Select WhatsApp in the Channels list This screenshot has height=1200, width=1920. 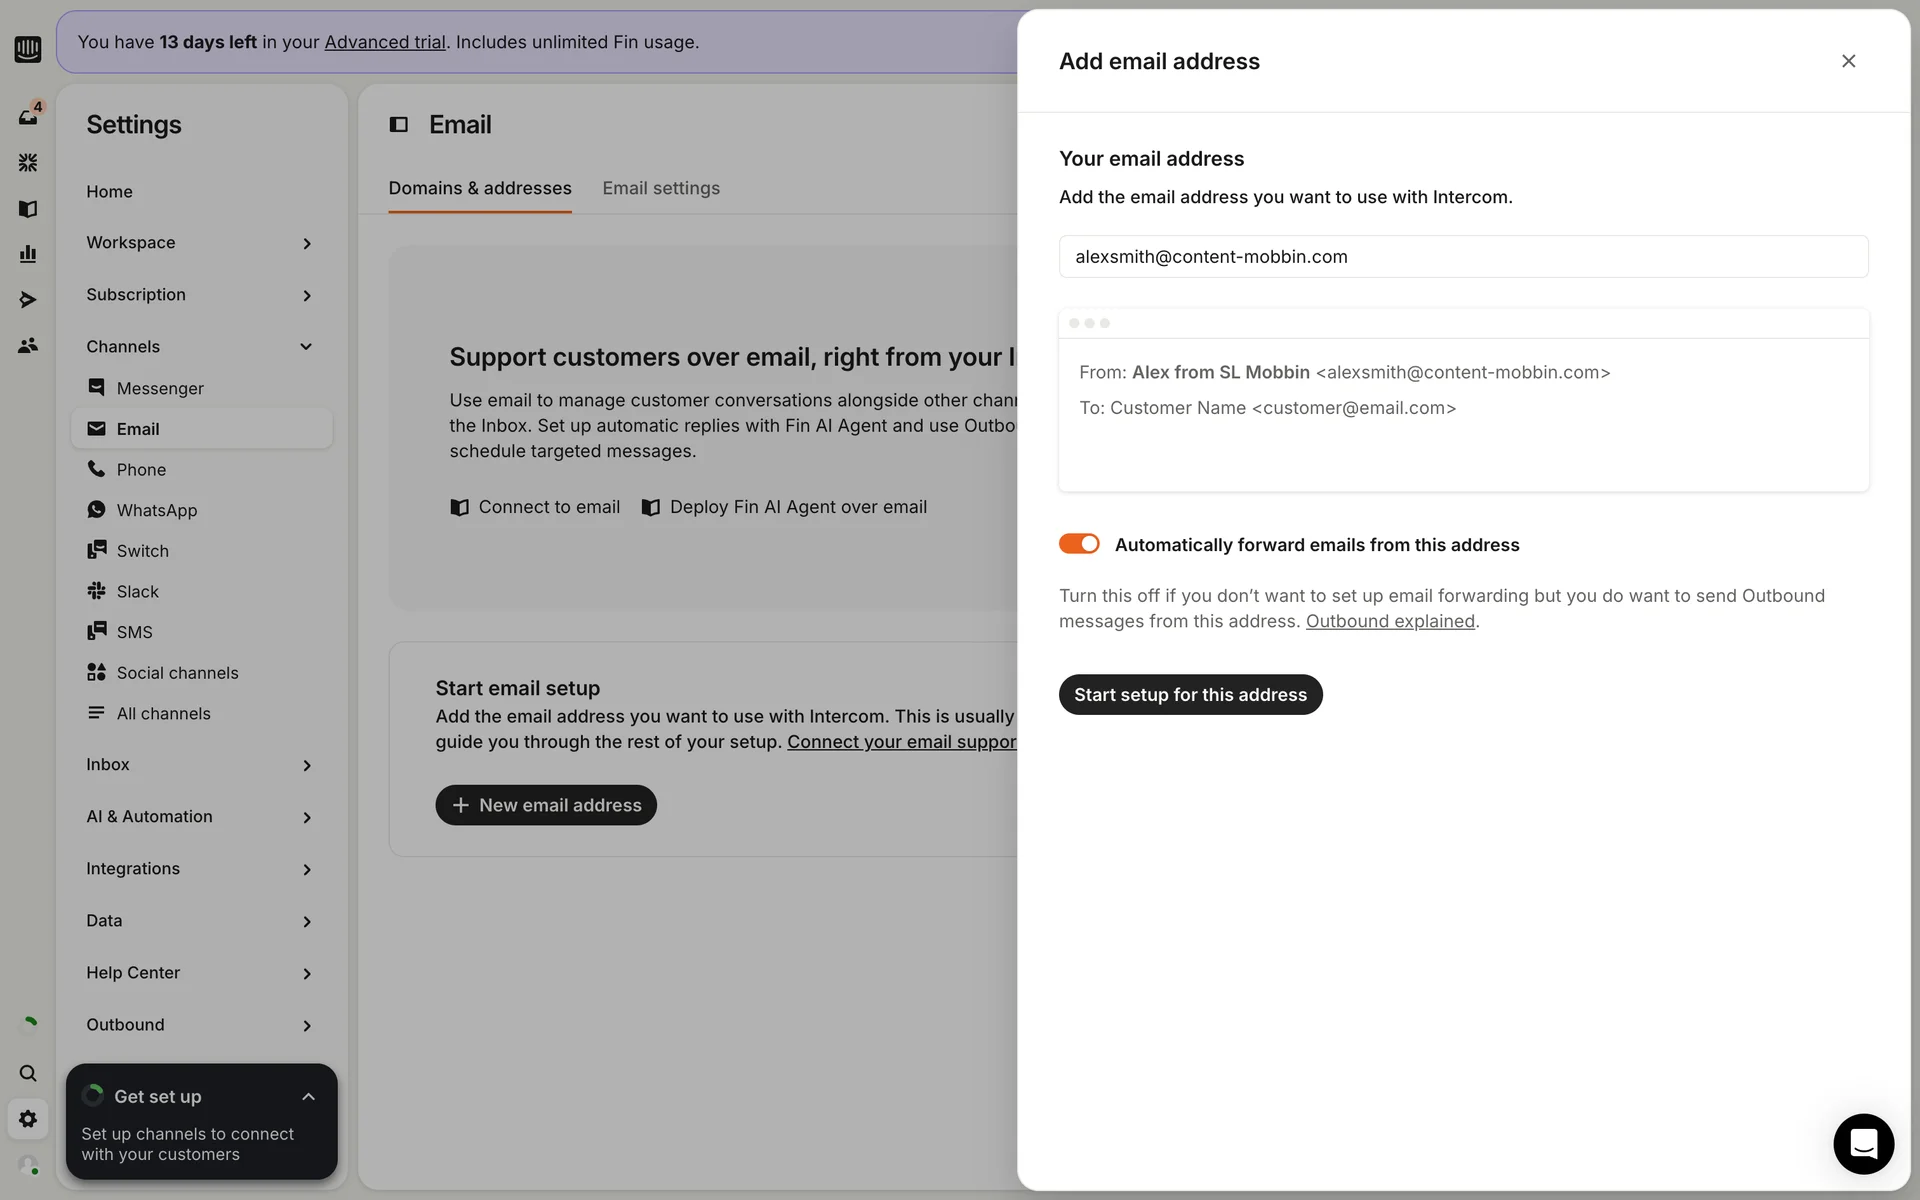[x=157, y=510]
